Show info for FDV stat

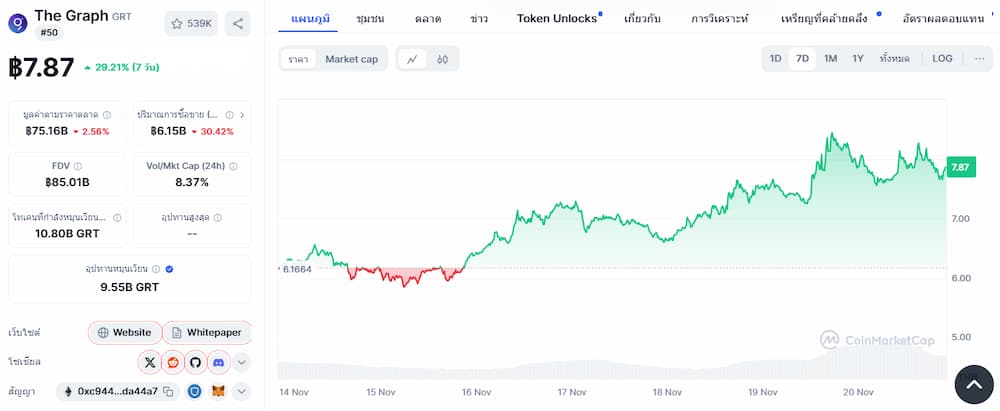pos(77,166)
